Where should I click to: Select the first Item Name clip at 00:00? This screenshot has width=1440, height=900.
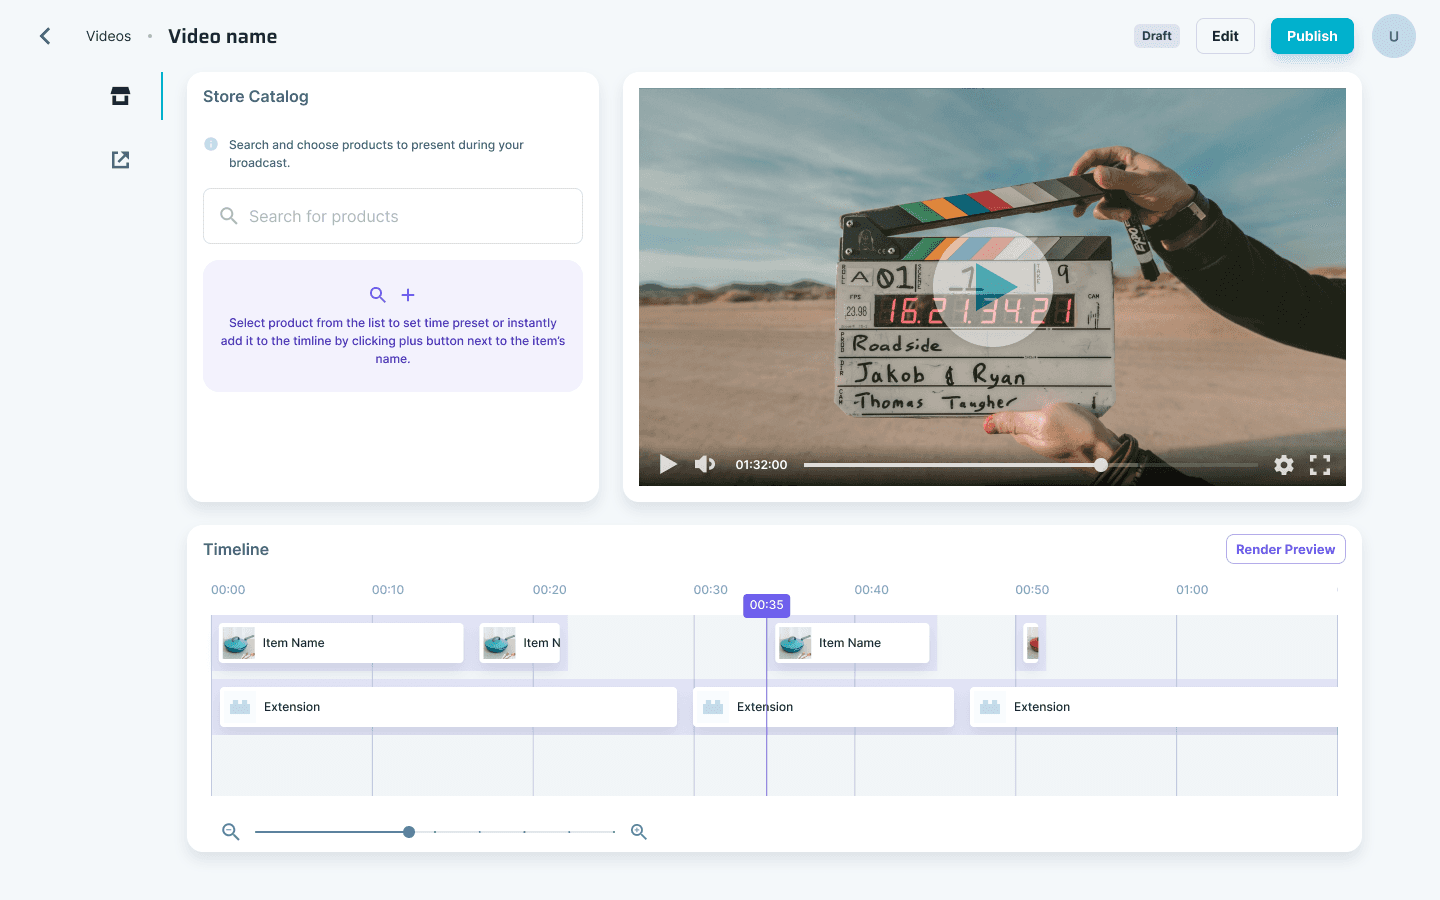pos(341,643)
